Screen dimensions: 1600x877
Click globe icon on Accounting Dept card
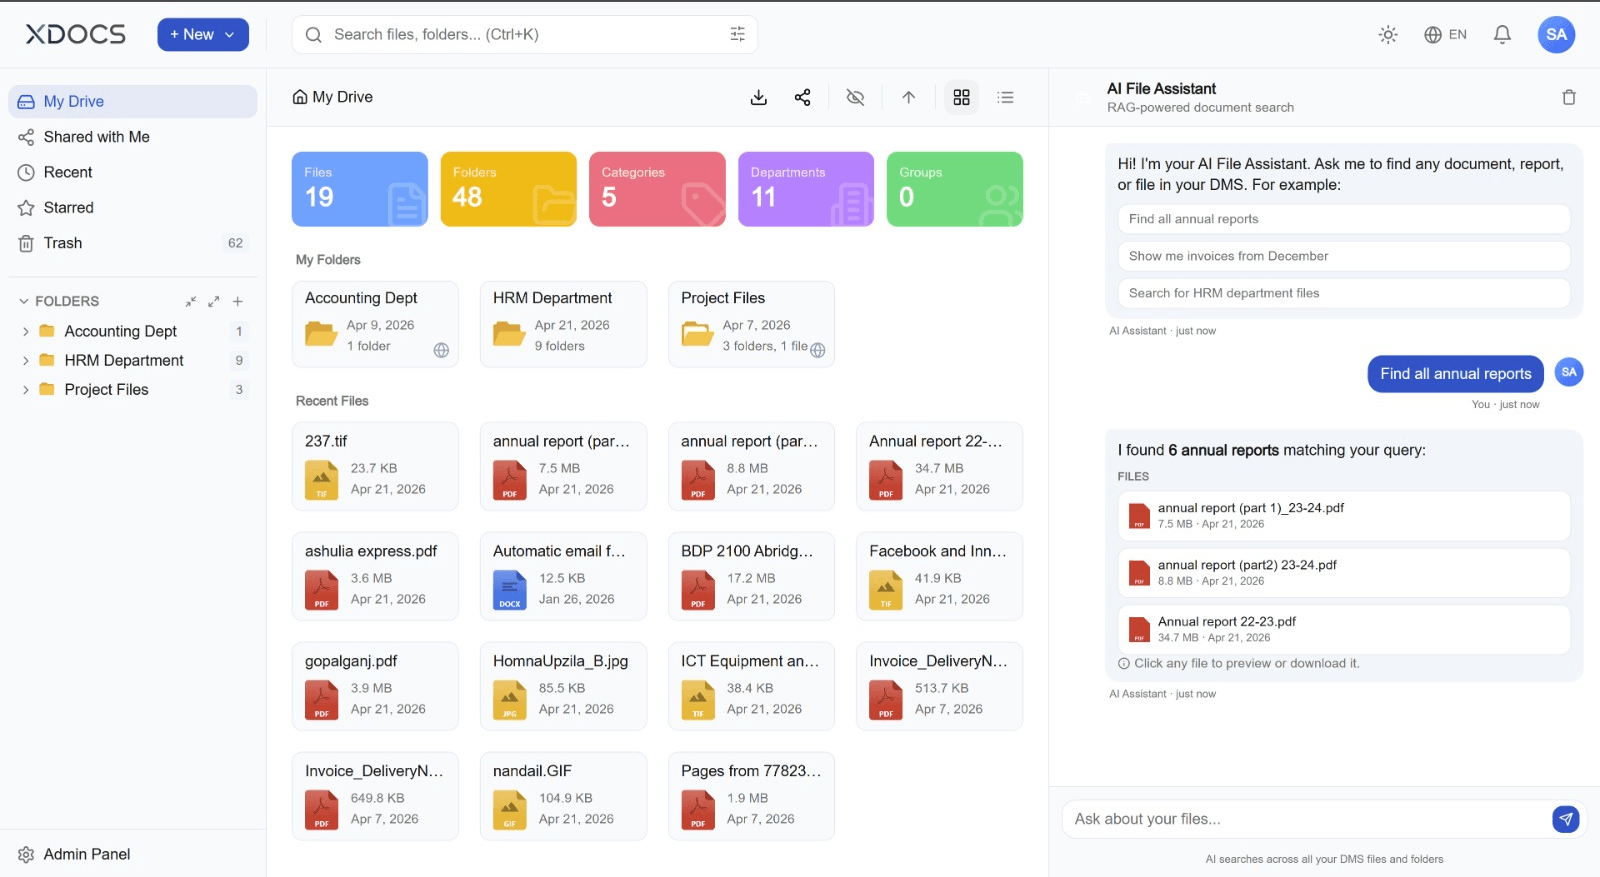click(x=441, y=350)
